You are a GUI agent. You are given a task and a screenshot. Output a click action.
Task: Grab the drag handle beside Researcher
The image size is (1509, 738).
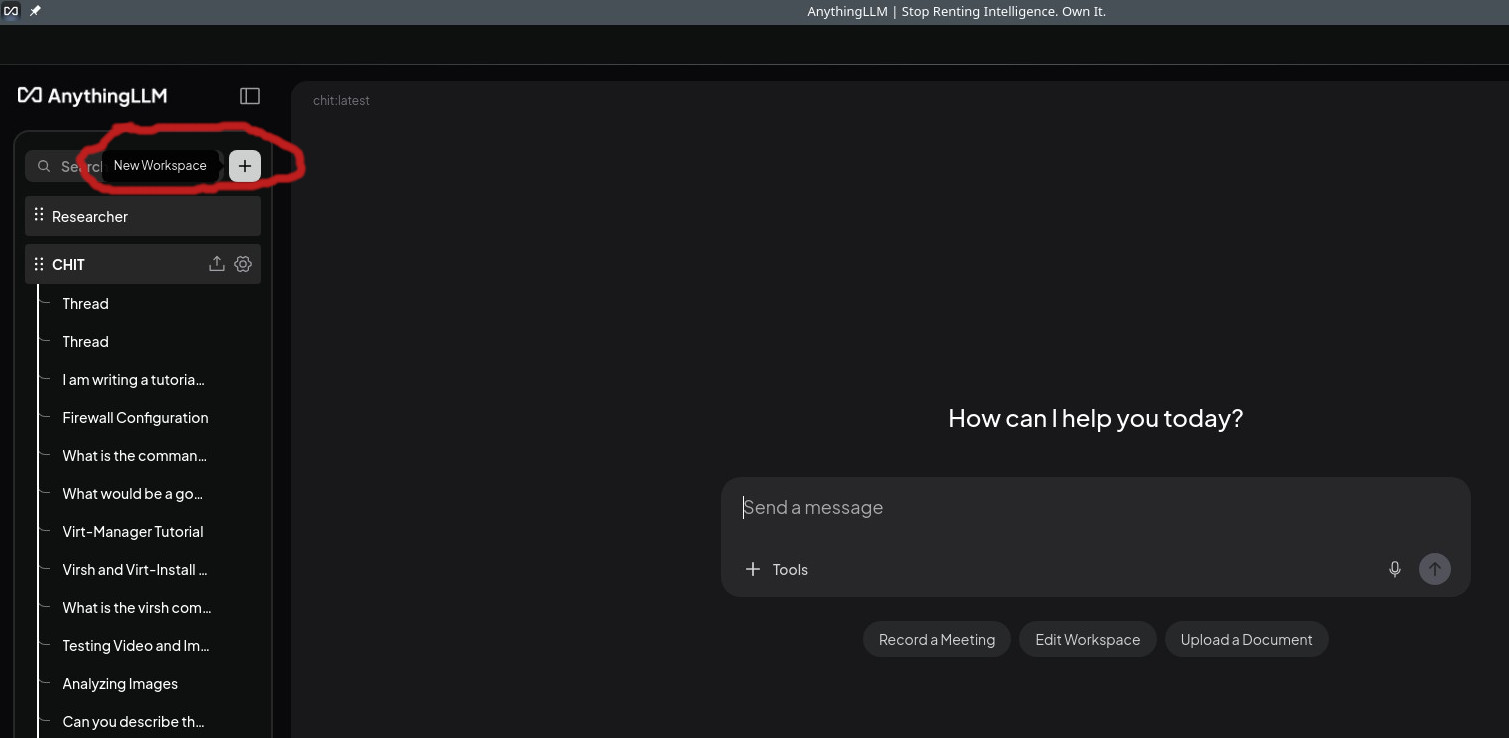point(39,215)
